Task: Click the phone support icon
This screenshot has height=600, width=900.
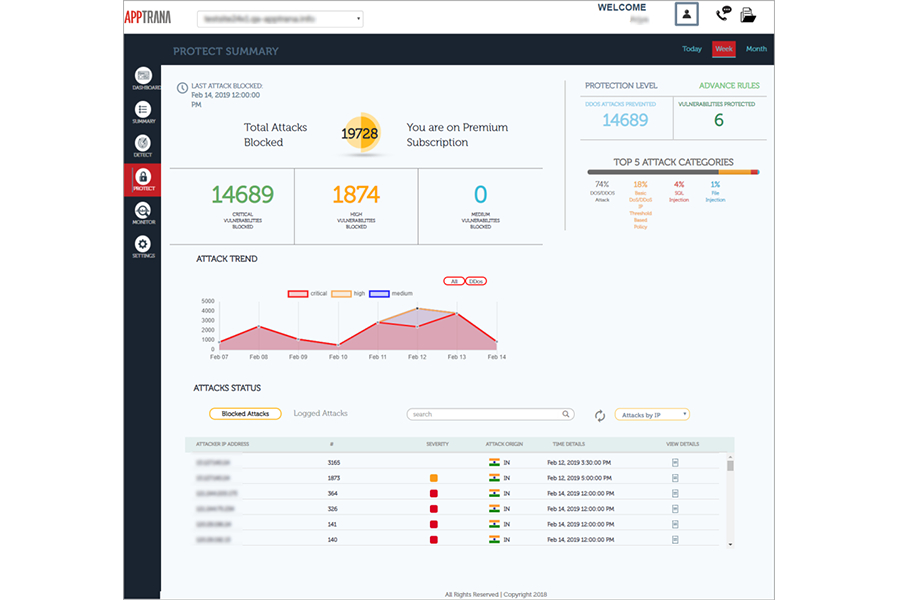Action: point(723,15)
